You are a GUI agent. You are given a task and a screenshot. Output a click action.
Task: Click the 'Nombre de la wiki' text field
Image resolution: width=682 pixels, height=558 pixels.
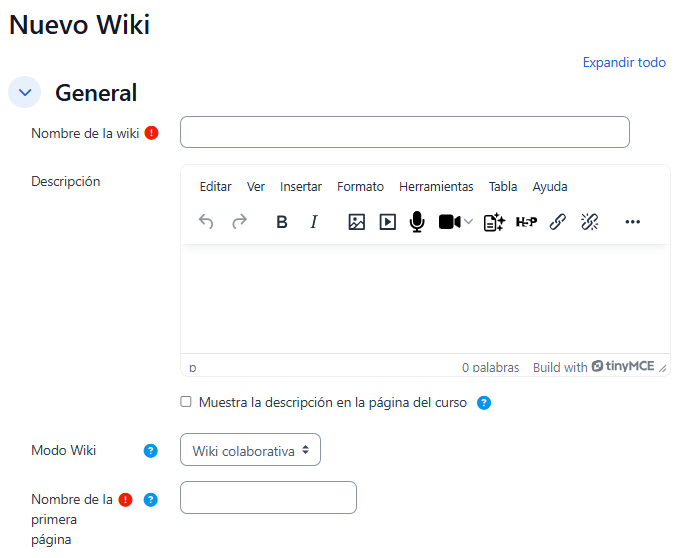point(404,132)
